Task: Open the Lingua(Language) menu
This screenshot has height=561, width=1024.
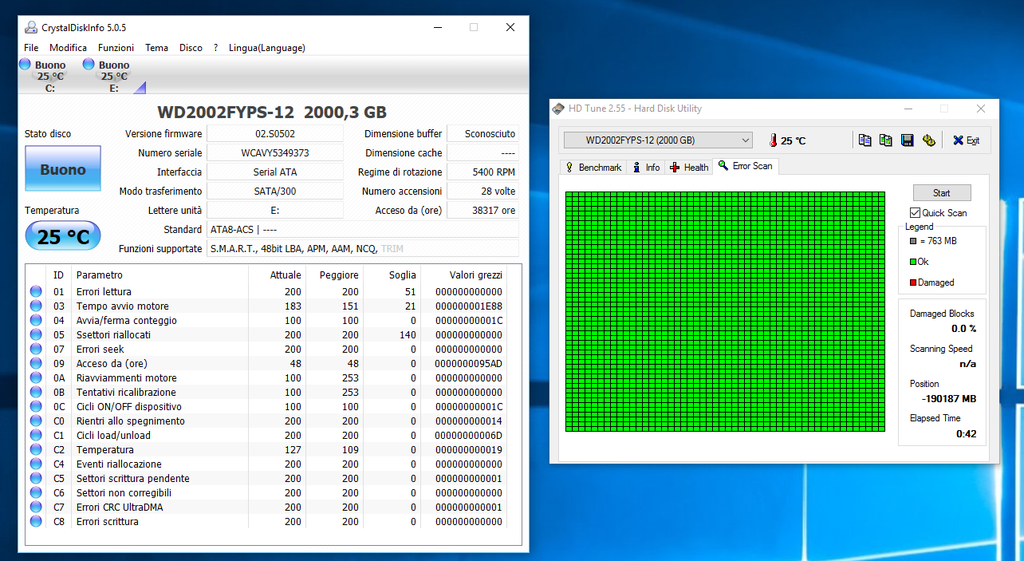Action: 266,47
